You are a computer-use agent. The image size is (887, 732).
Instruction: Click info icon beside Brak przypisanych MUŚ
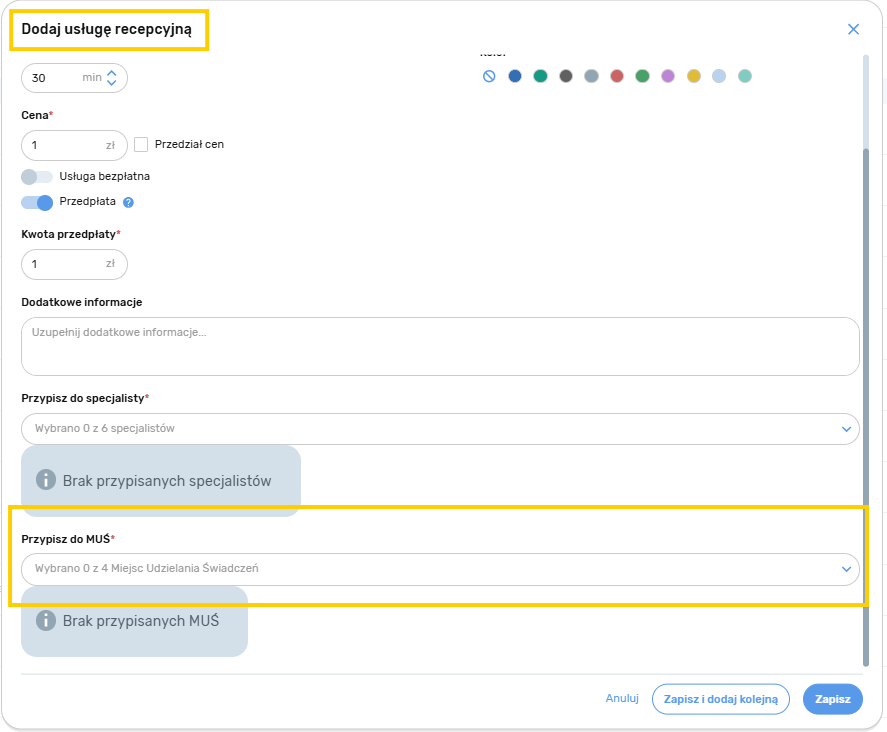pos(45,620)
